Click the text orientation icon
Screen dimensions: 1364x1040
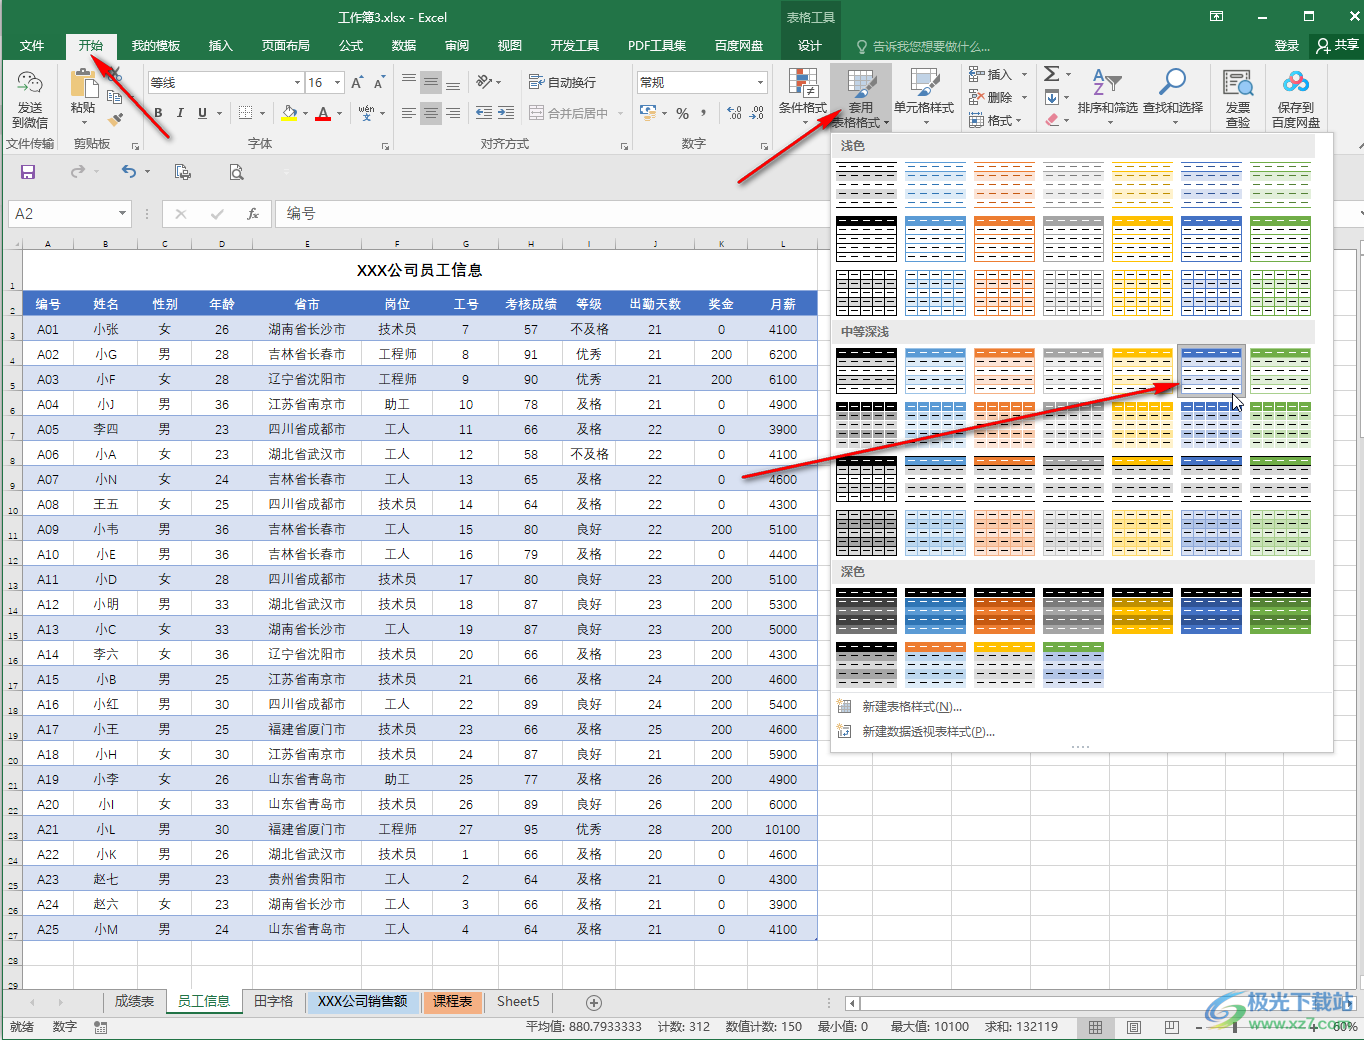pyautogui.click(x=485, y=82)
